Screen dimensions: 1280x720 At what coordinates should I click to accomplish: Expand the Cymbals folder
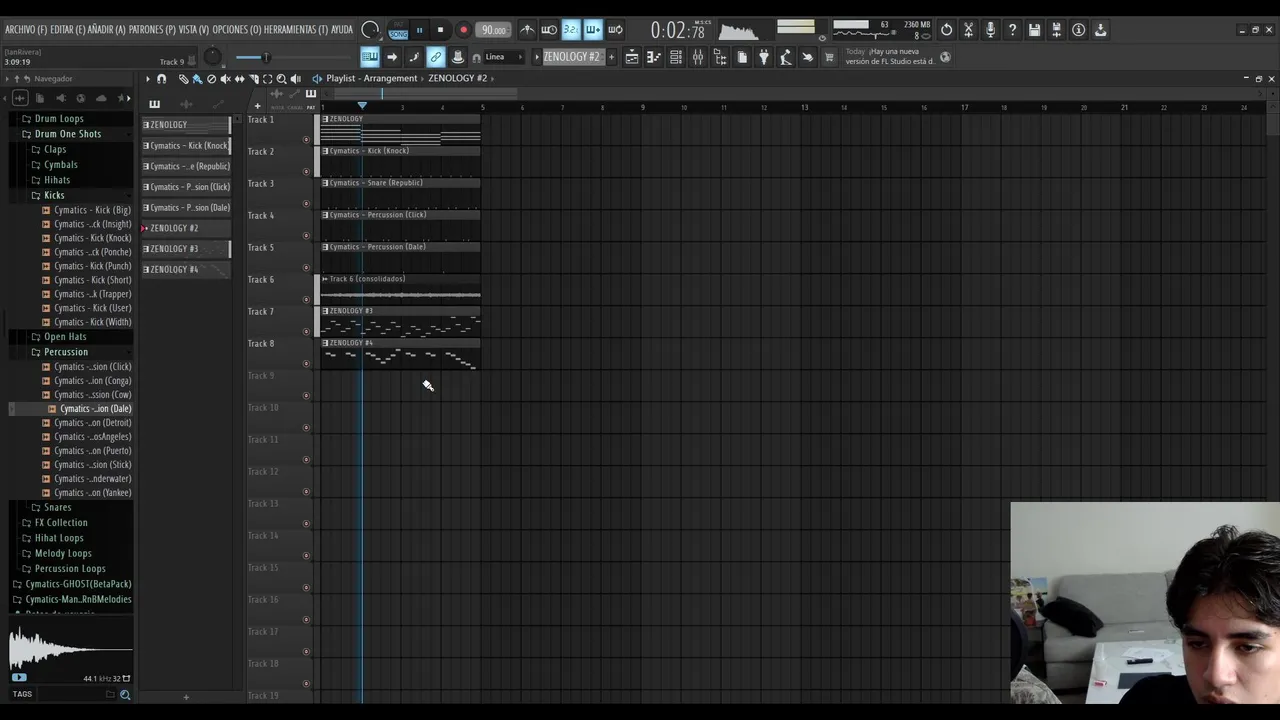pyautogui.click(x=60, y=164)
